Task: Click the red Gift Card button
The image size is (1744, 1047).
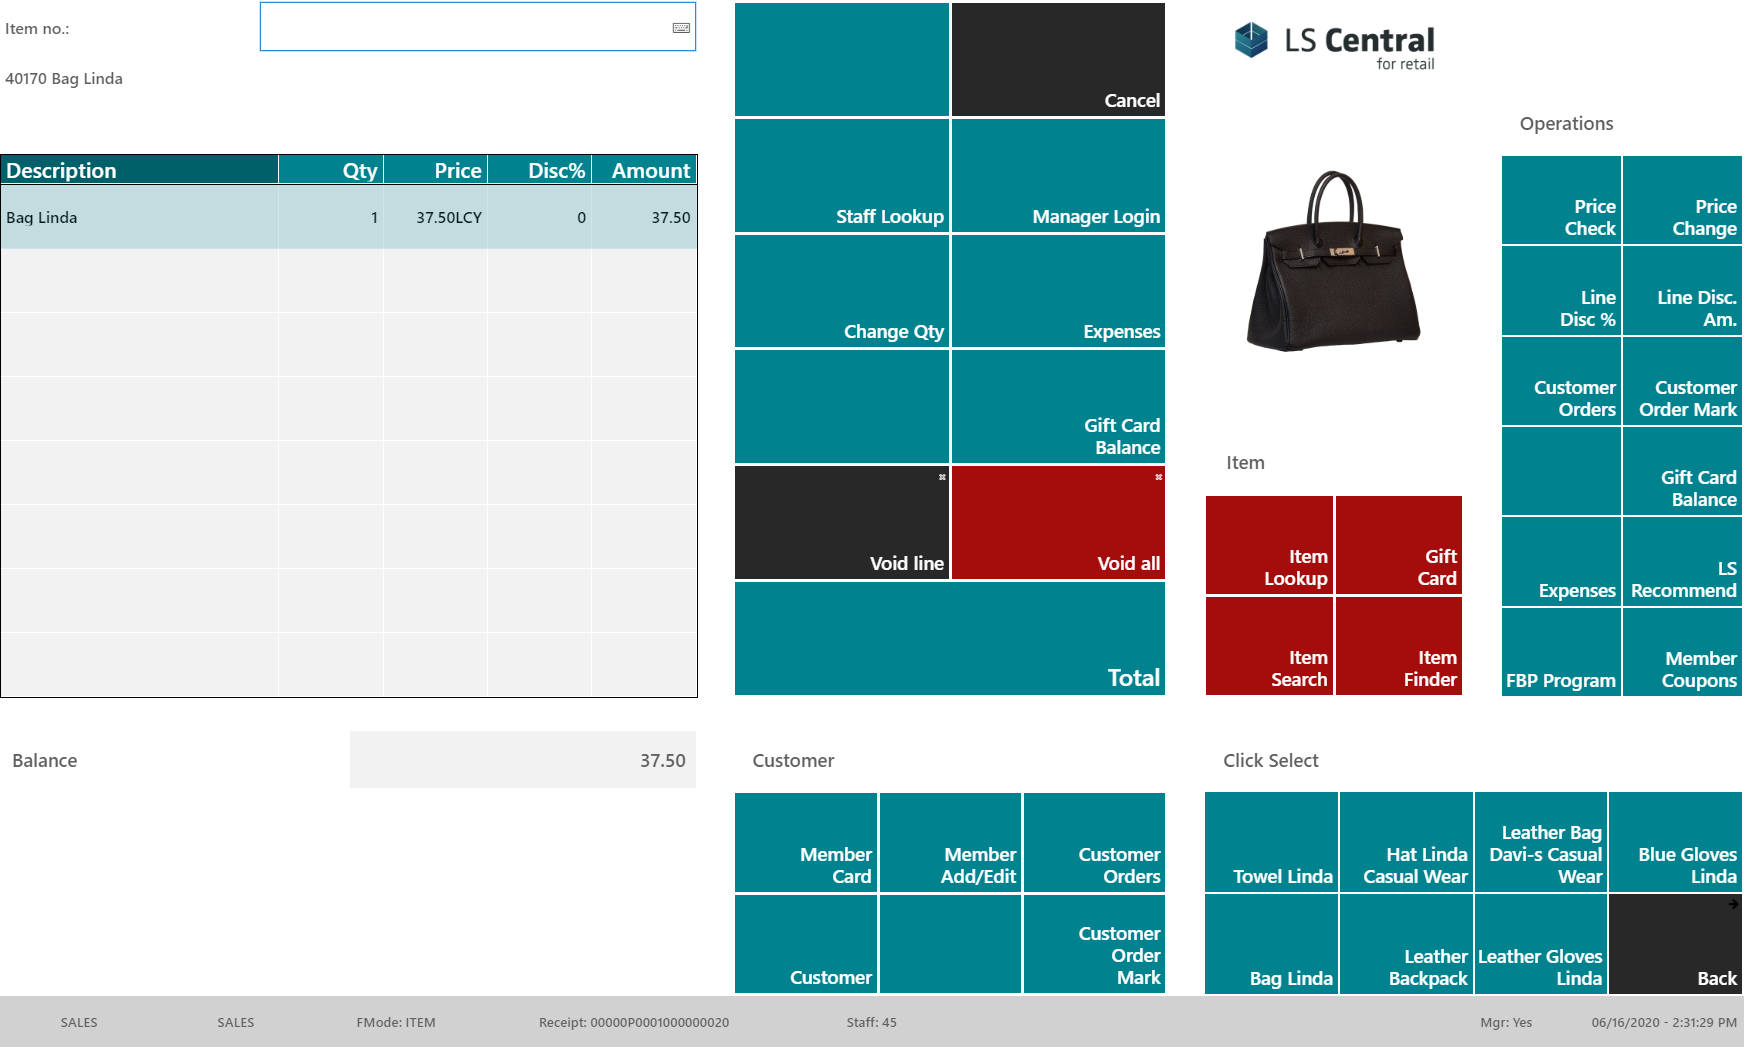Action: [1399, 545]
